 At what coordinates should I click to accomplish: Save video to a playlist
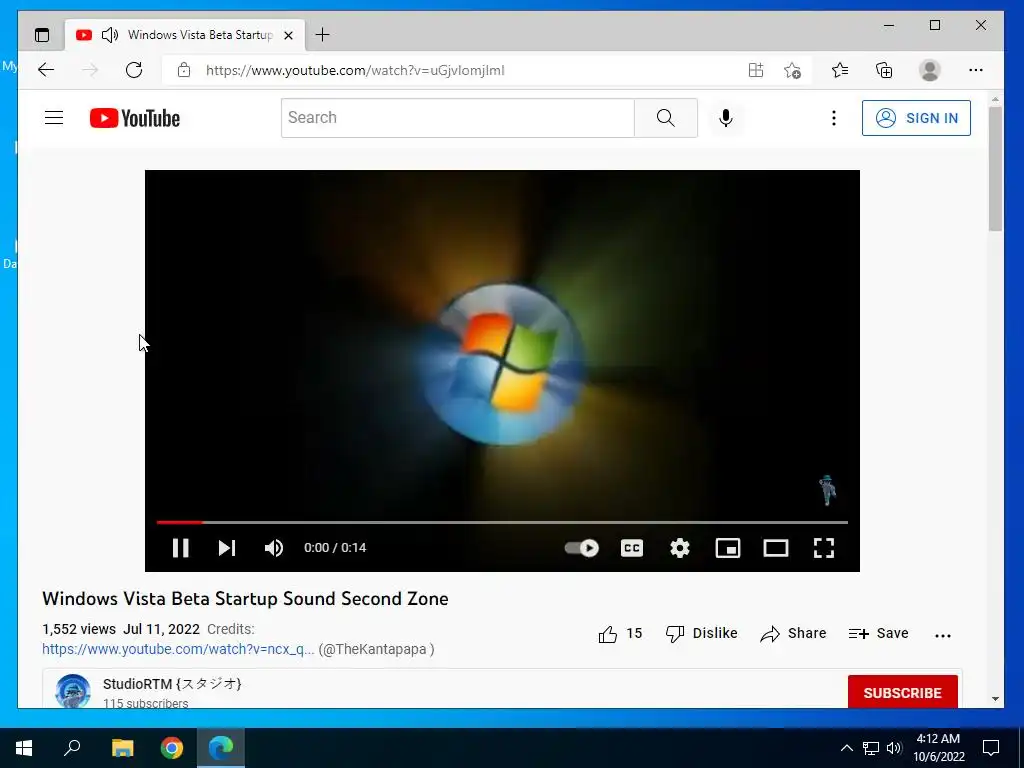tap(878, 633)
